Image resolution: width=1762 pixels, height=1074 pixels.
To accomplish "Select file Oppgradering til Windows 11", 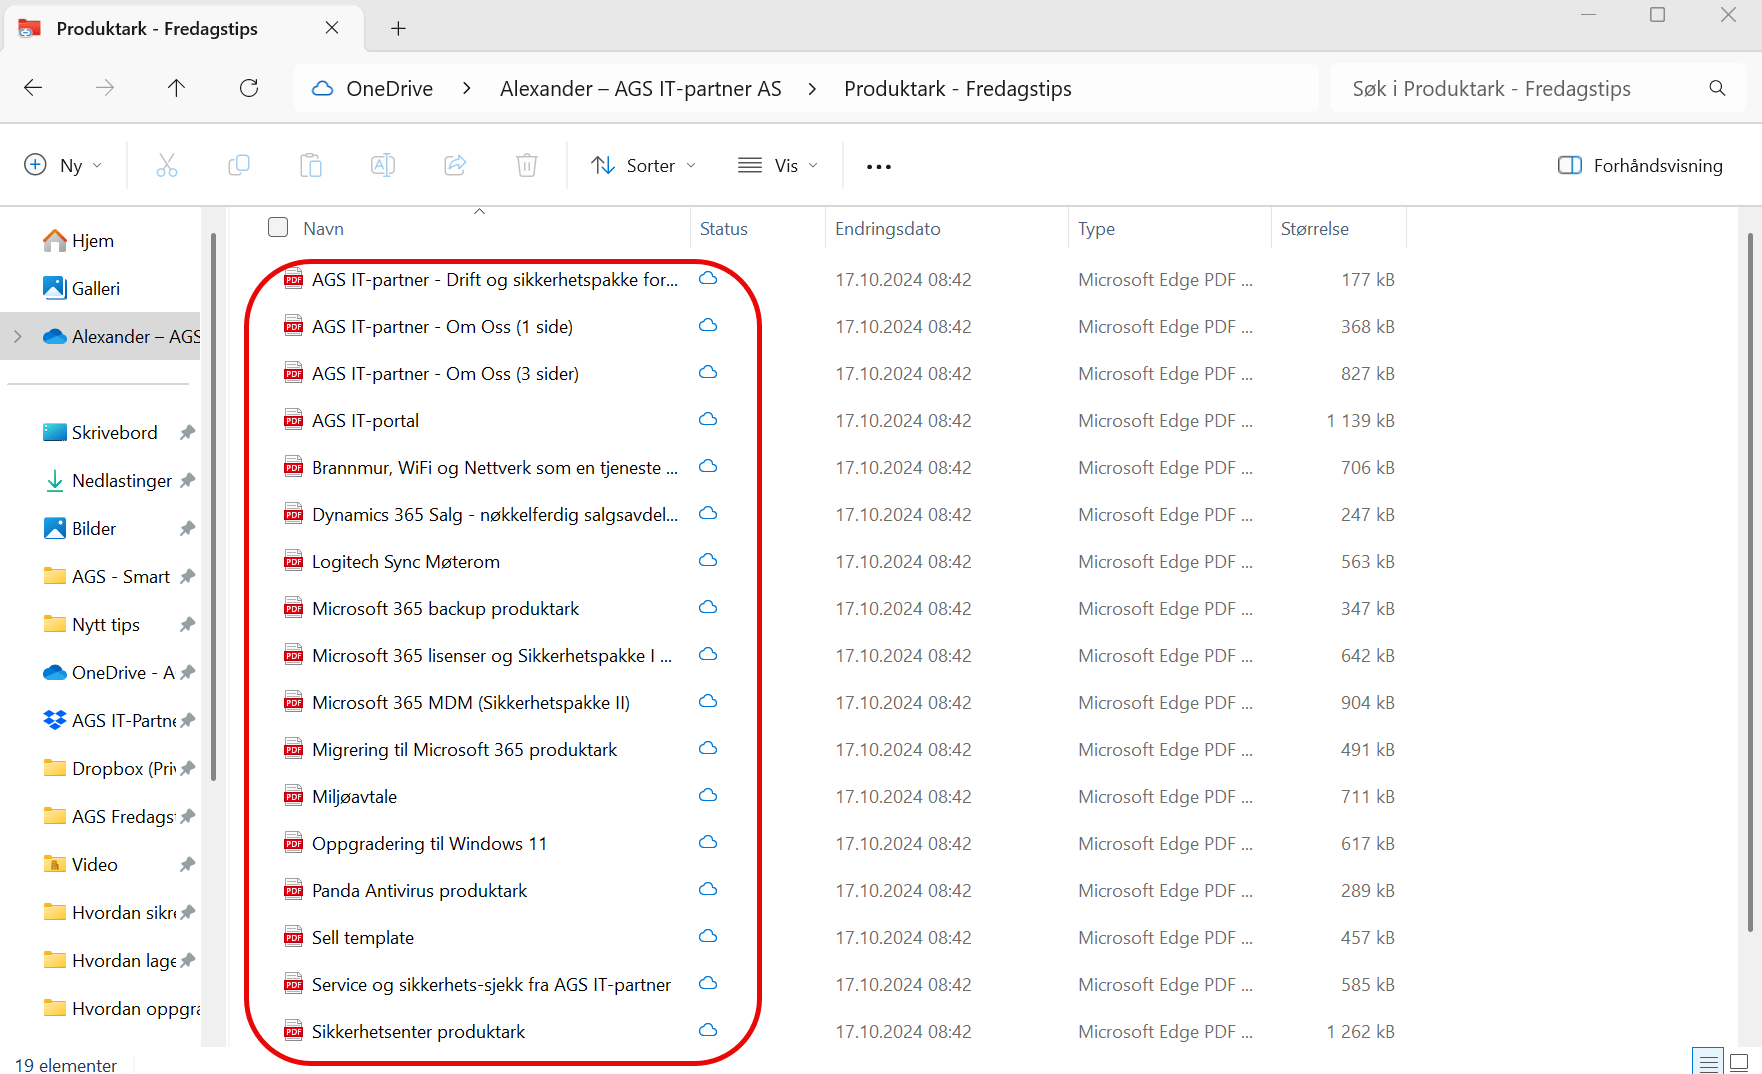I will (429, 843).
